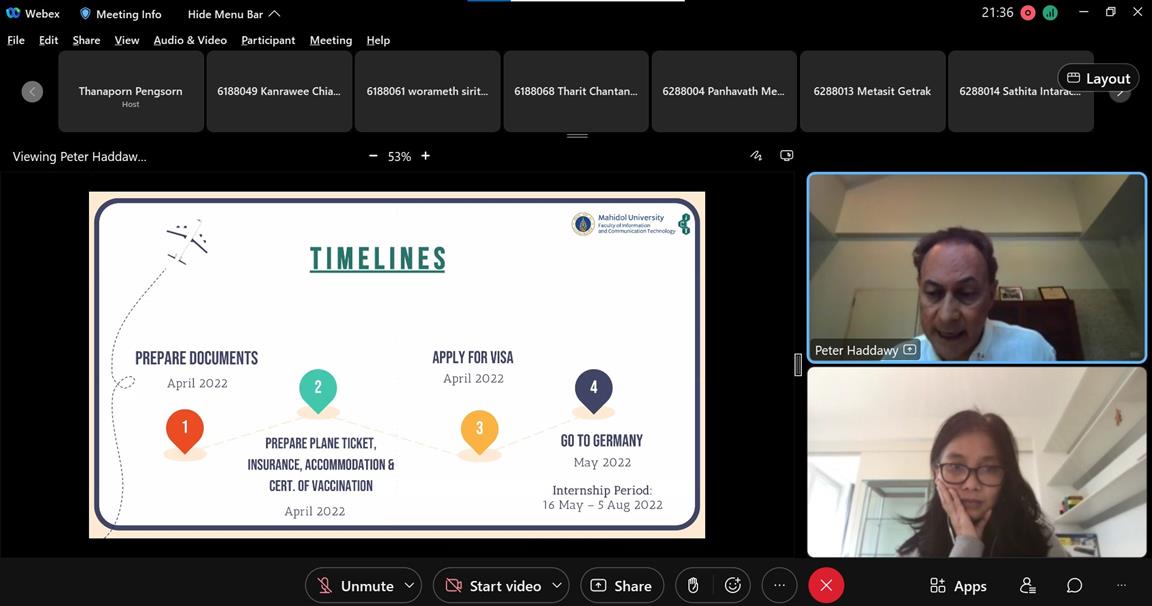The image size is (1152, 606).
Task: Turn on camera with Start video
Action: [x=492, y=586]
